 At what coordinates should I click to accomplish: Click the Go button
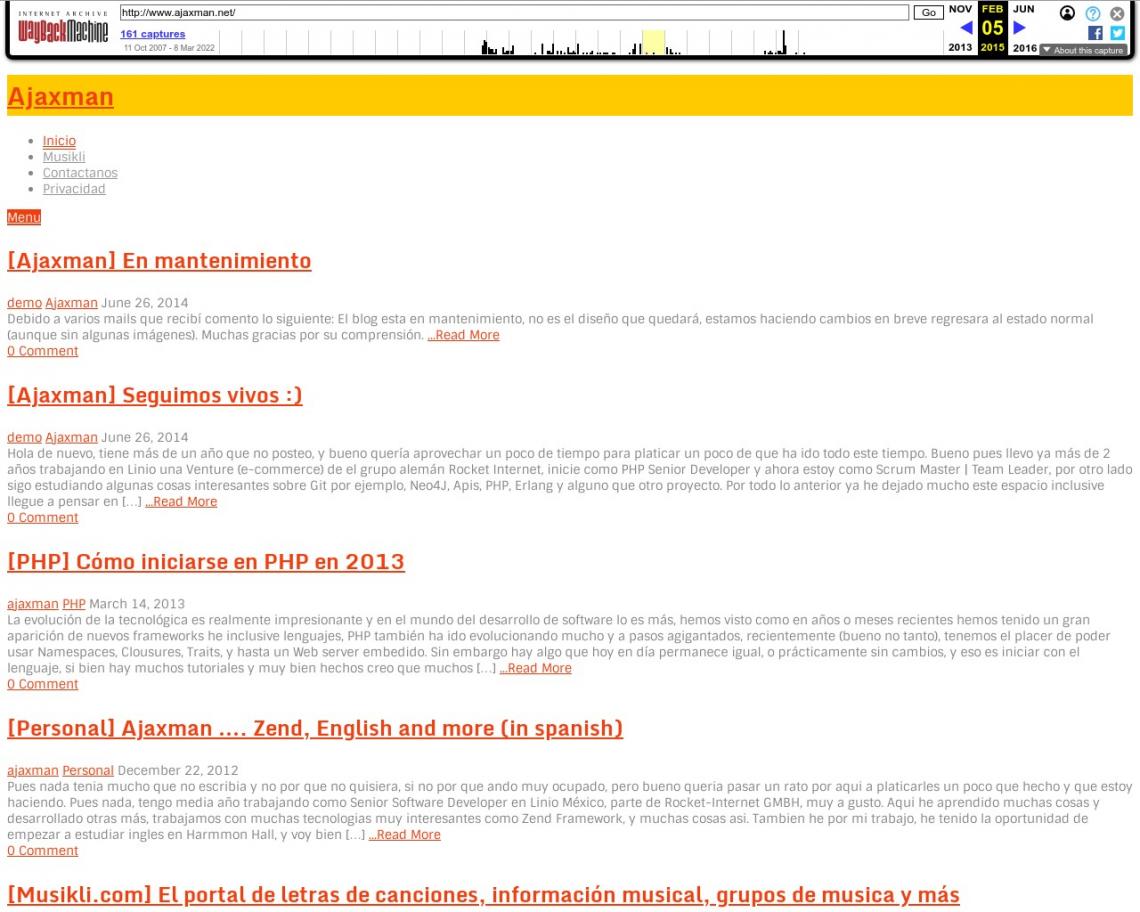[x=928, y=12]
